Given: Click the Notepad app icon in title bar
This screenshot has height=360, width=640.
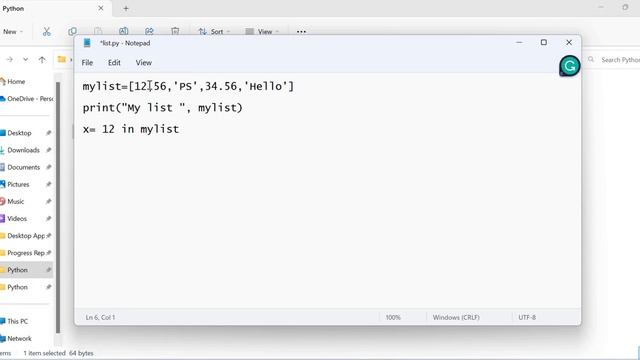Looking at the screenshot, I should click(x=87, y=43).
